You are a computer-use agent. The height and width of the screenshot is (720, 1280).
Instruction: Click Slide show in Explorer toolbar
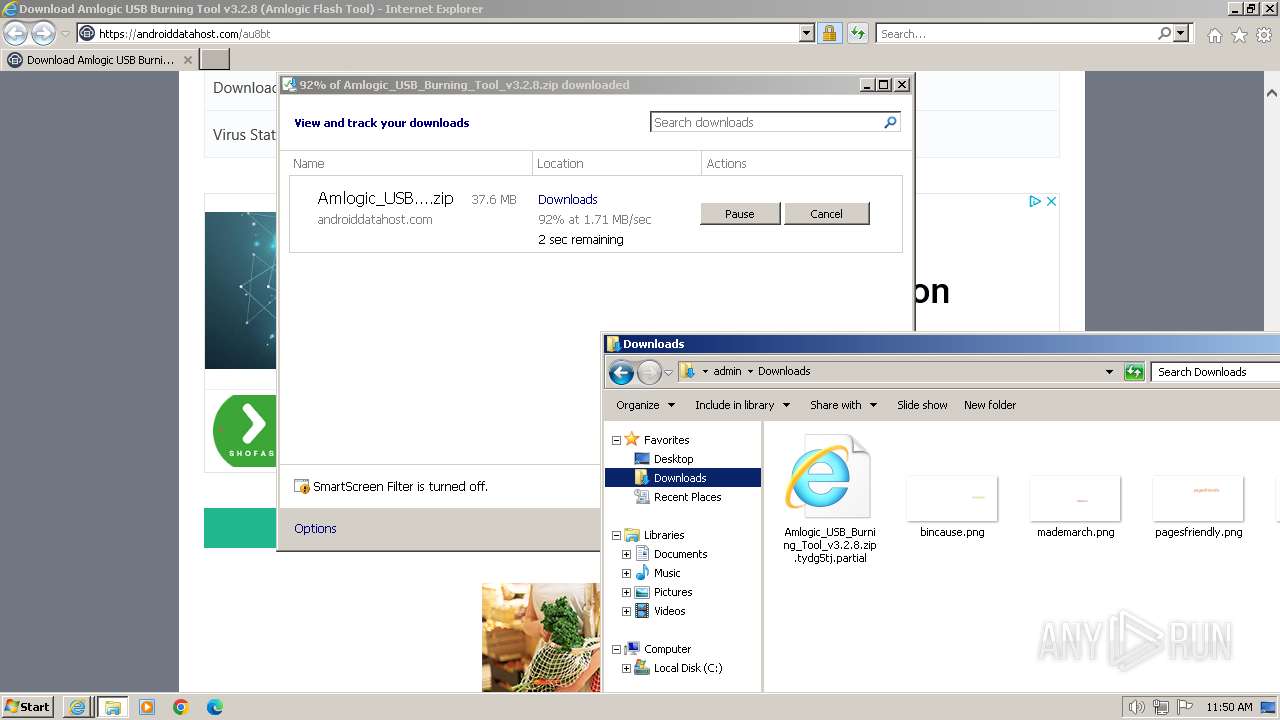922,405
